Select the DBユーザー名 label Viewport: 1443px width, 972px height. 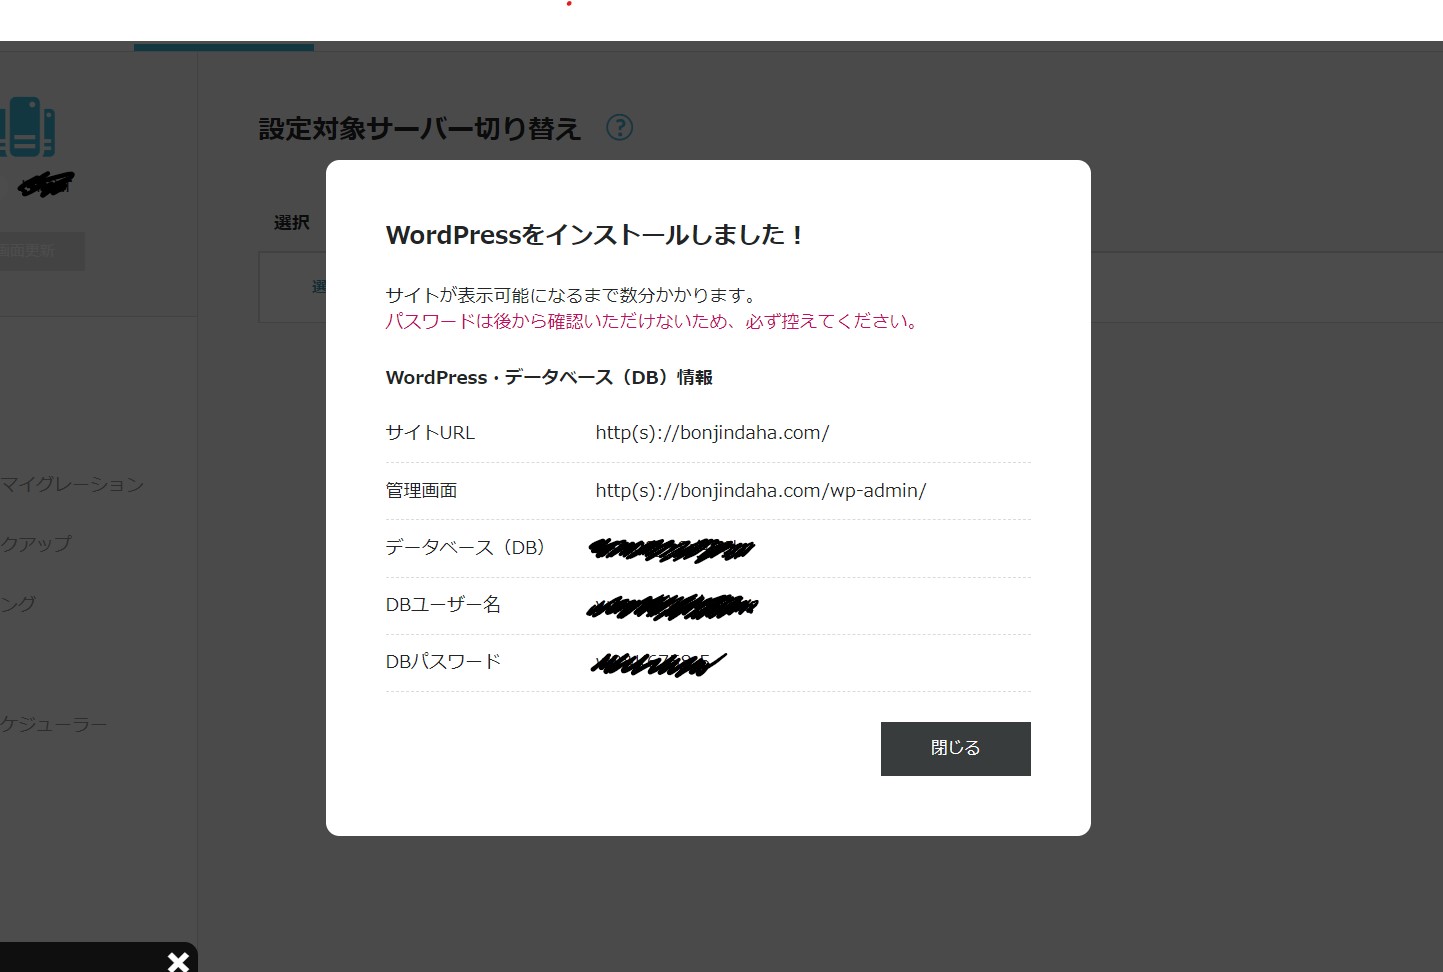pos(443,605)
